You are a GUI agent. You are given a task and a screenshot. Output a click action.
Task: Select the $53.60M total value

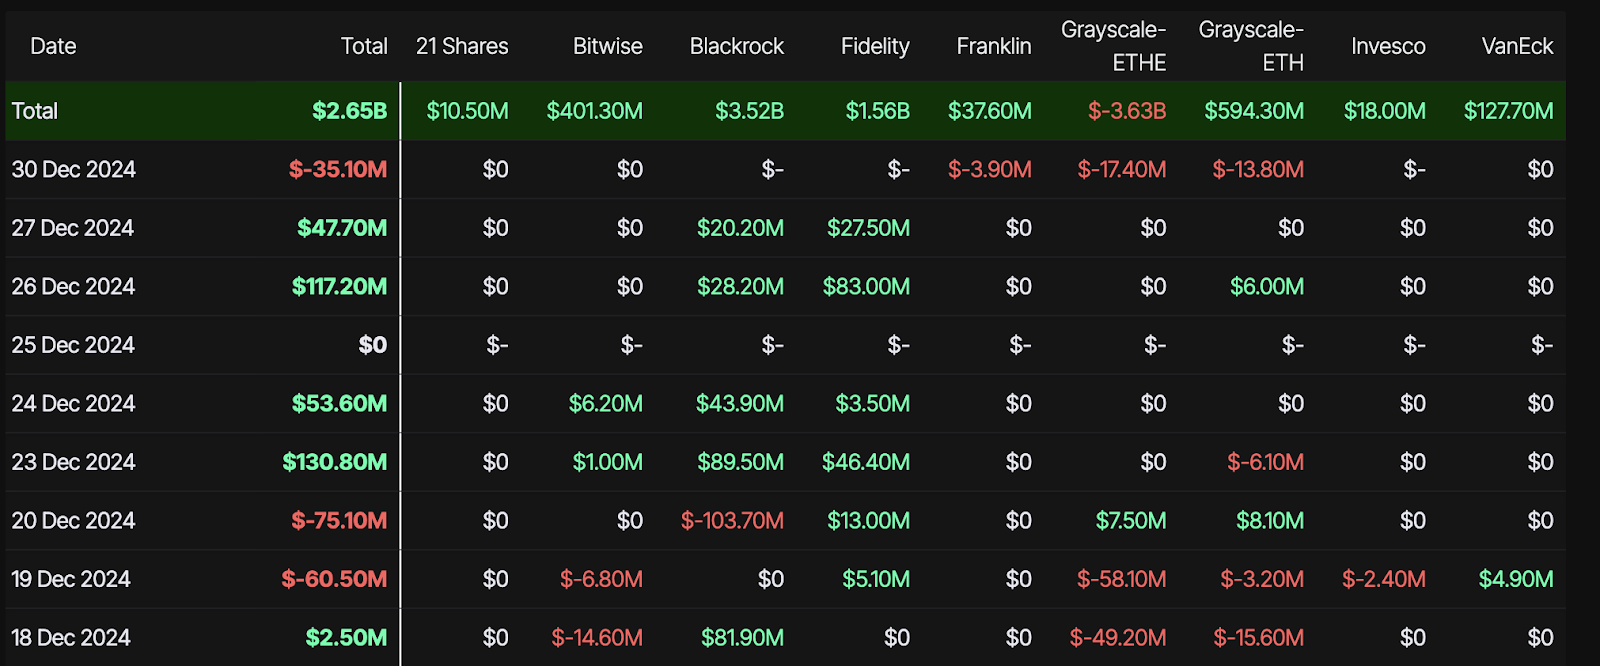340,403
